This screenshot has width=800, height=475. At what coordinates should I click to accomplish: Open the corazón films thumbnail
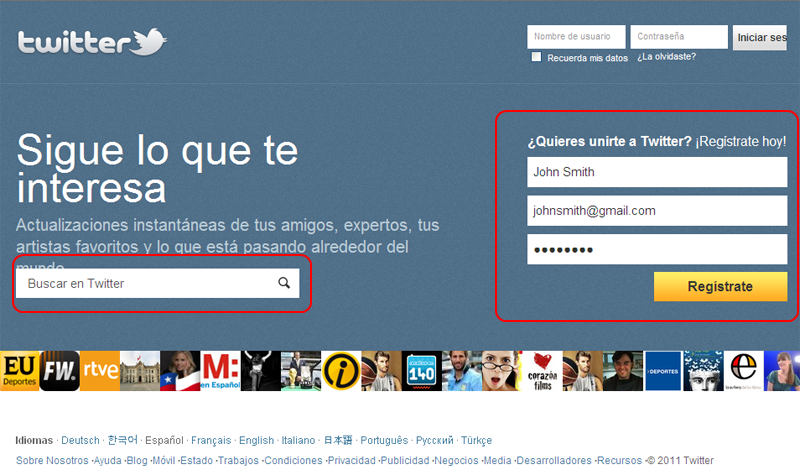pyautogui.click(x=542, y=371)
